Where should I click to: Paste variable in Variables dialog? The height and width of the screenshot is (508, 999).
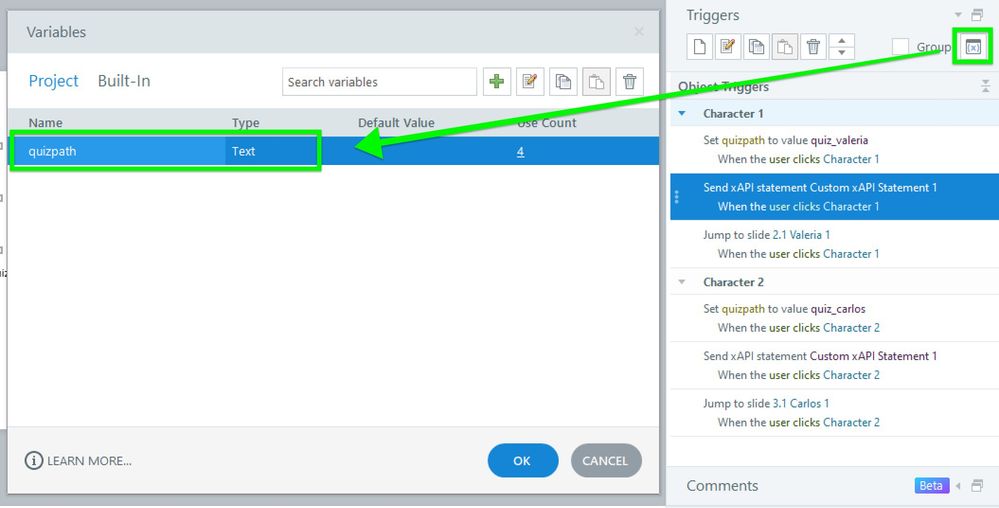[596, 82]
